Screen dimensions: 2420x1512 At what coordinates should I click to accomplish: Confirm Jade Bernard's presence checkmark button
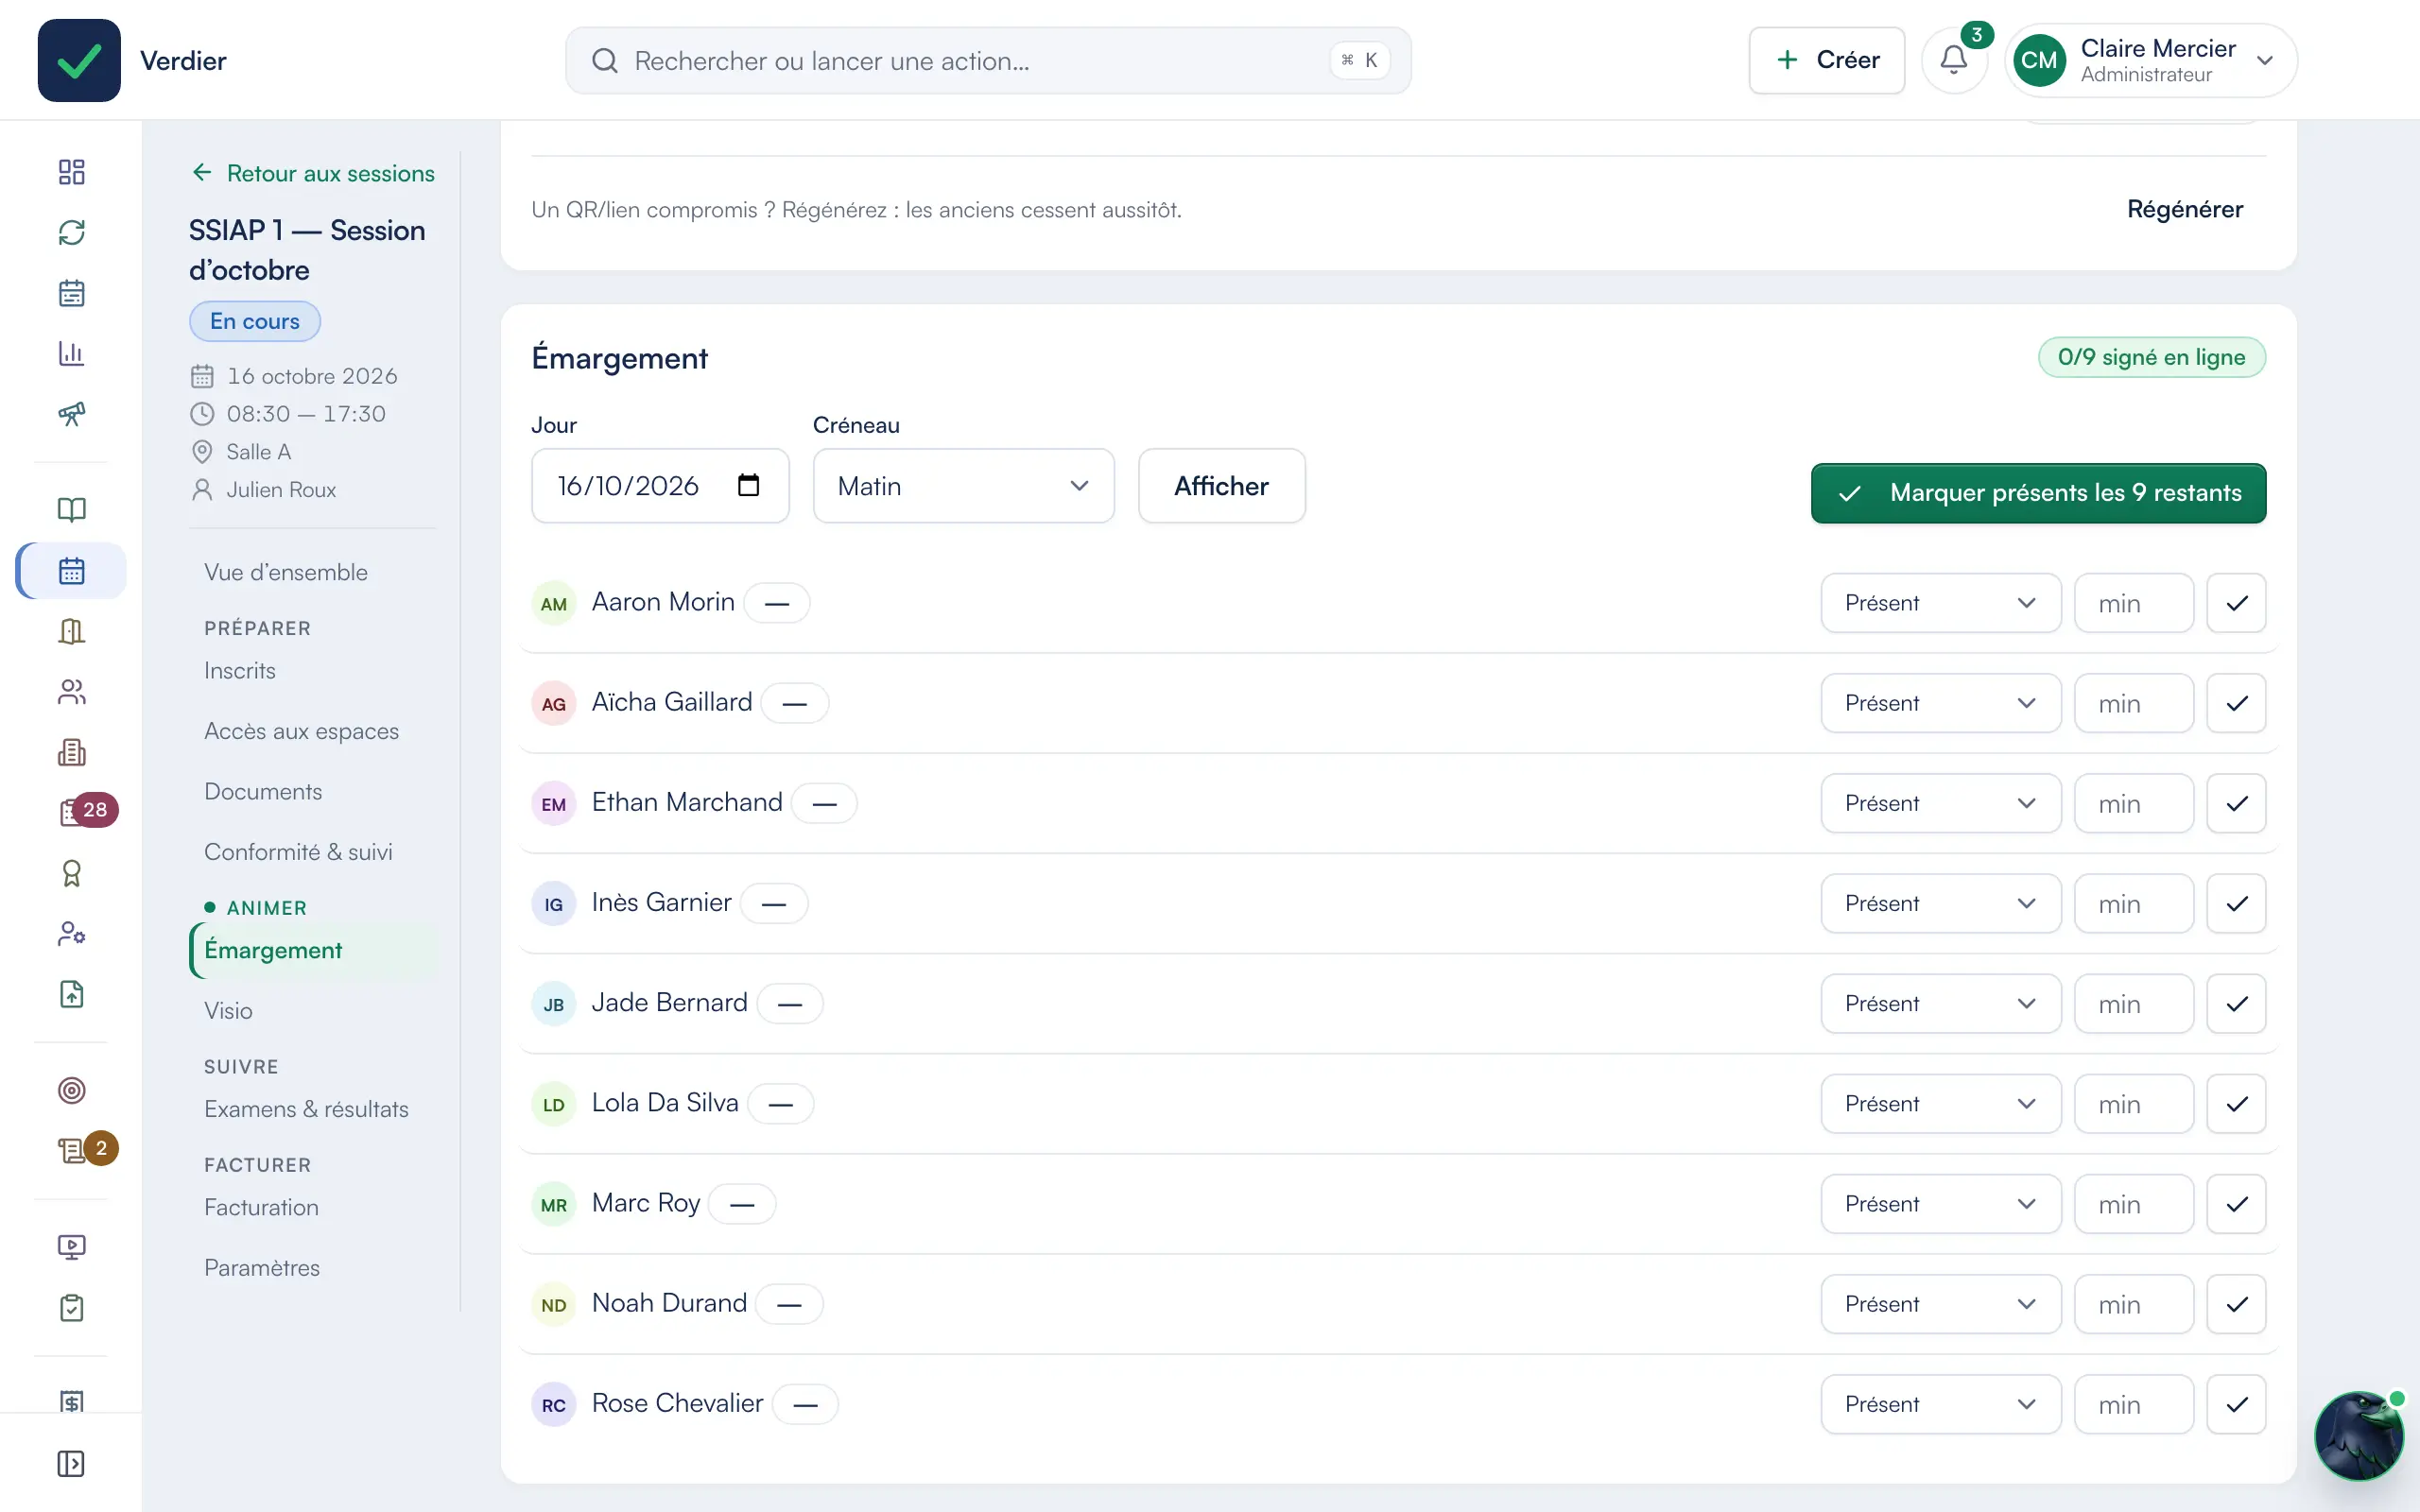pyautogui.click(x=2237, y=1003)
